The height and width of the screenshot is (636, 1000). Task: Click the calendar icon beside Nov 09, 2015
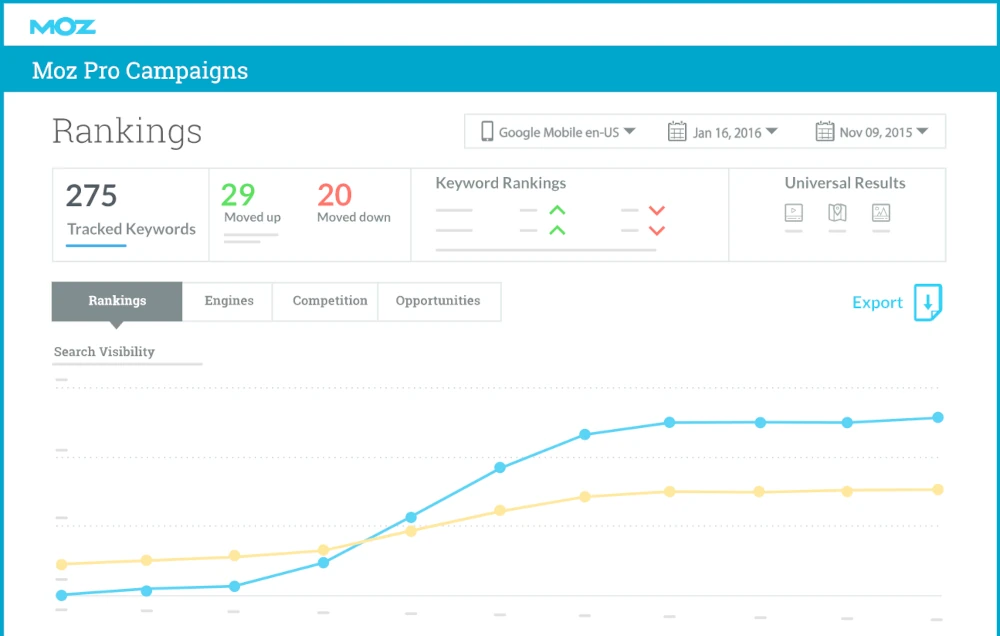point(825,131)
